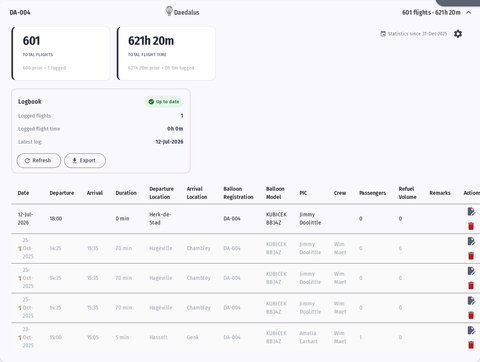Click the Refresh logbook button
The width and height of the screenshot is (480, 362).
[39, 160]
